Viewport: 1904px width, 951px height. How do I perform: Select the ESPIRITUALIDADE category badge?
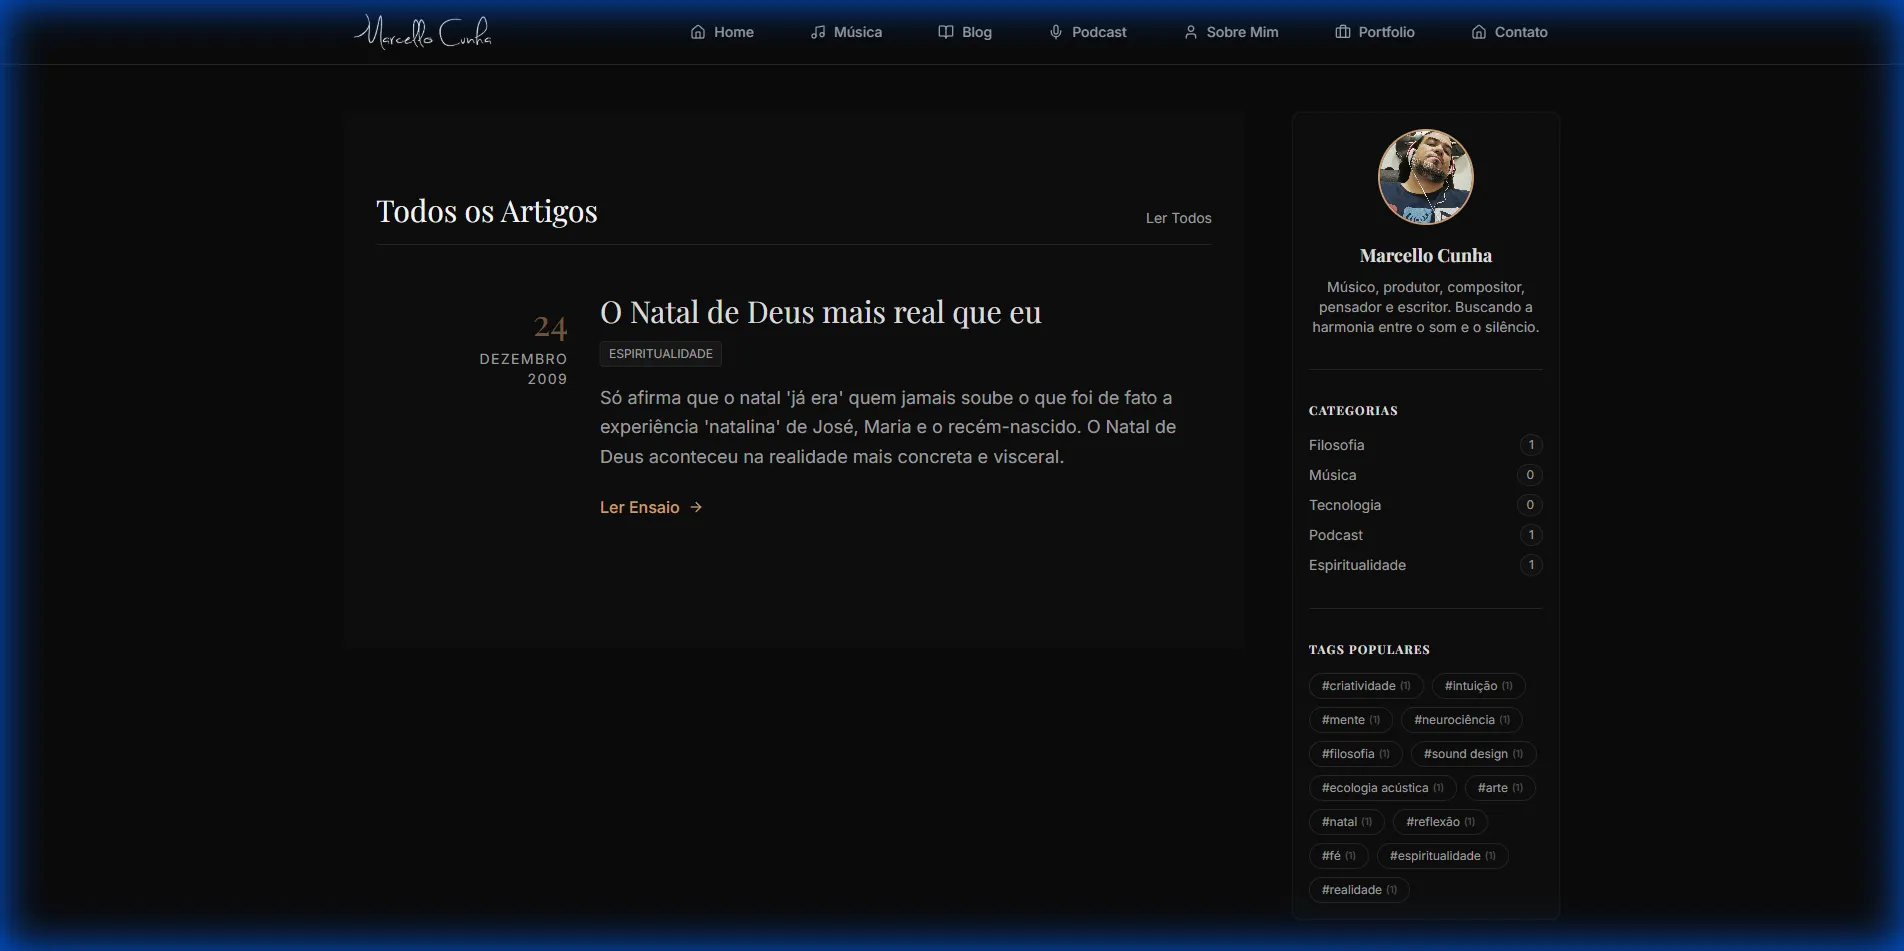(660, 354)
